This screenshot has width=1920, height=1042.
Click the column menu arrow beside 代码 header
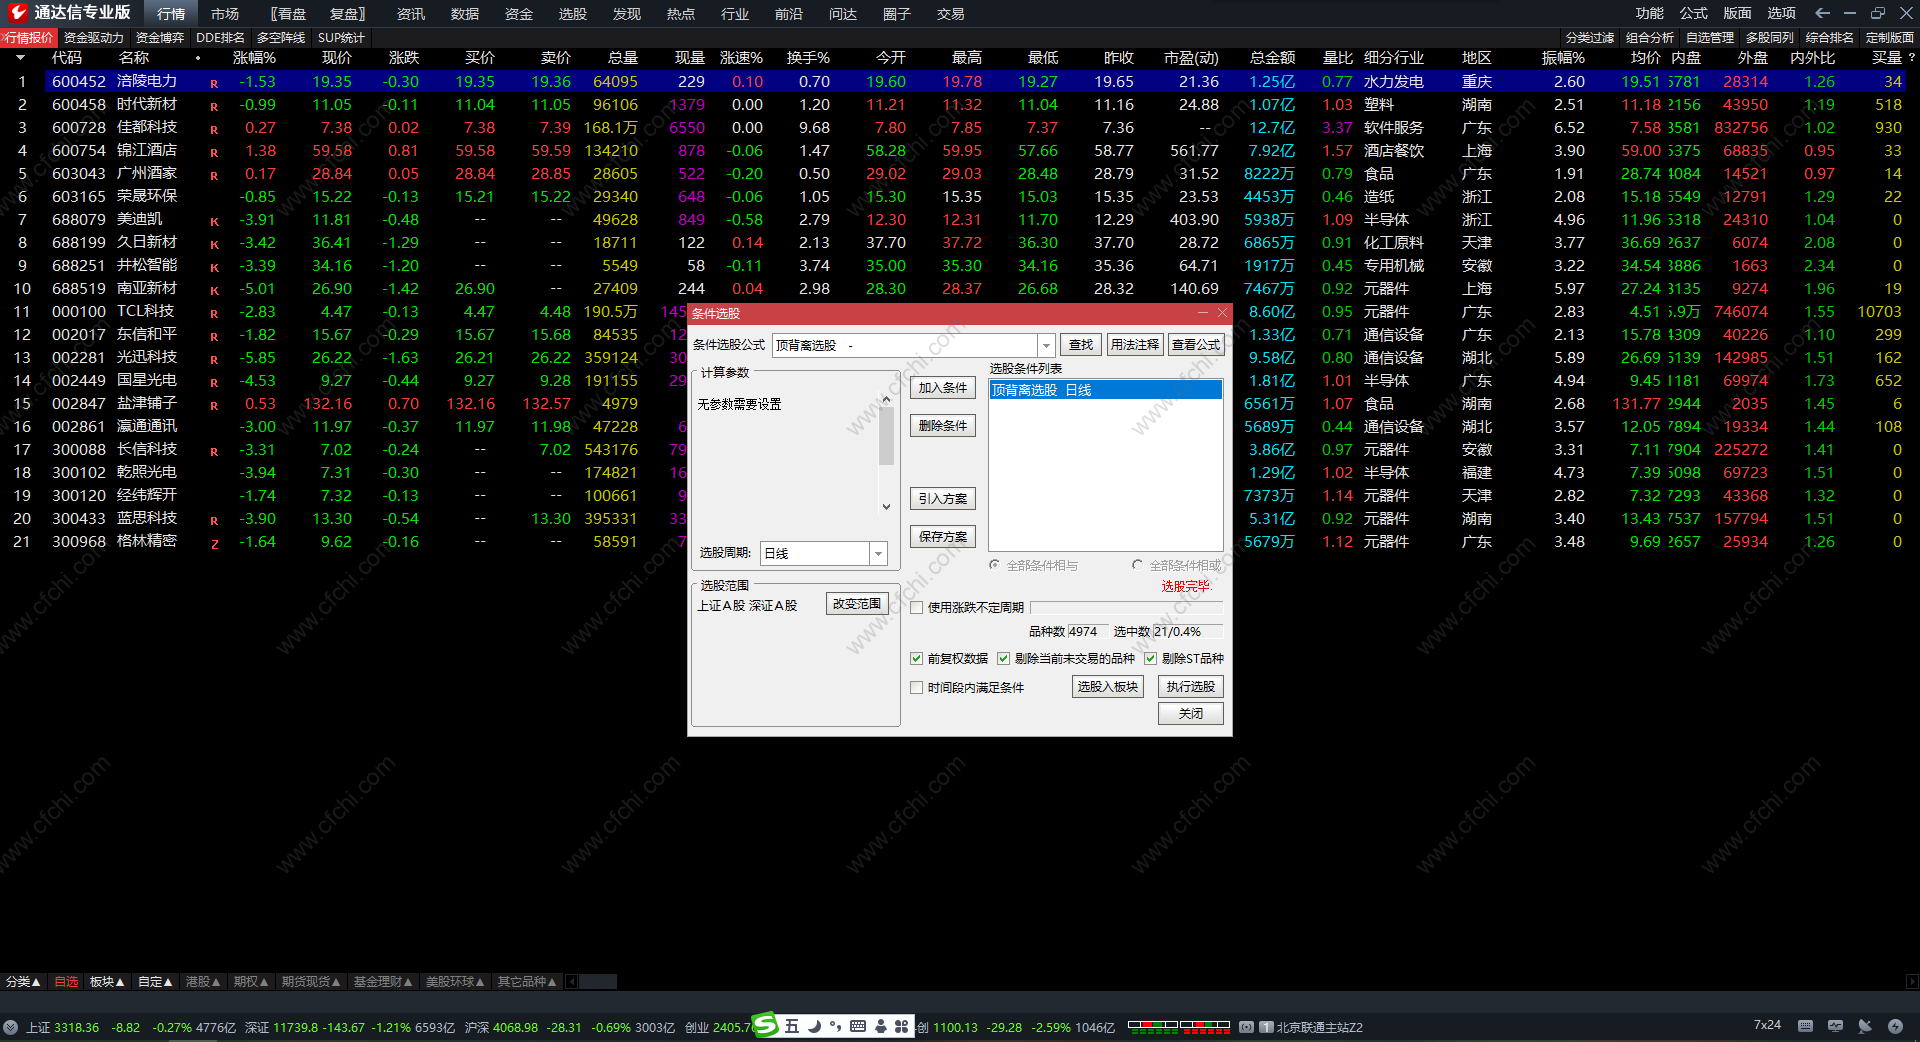19,58
